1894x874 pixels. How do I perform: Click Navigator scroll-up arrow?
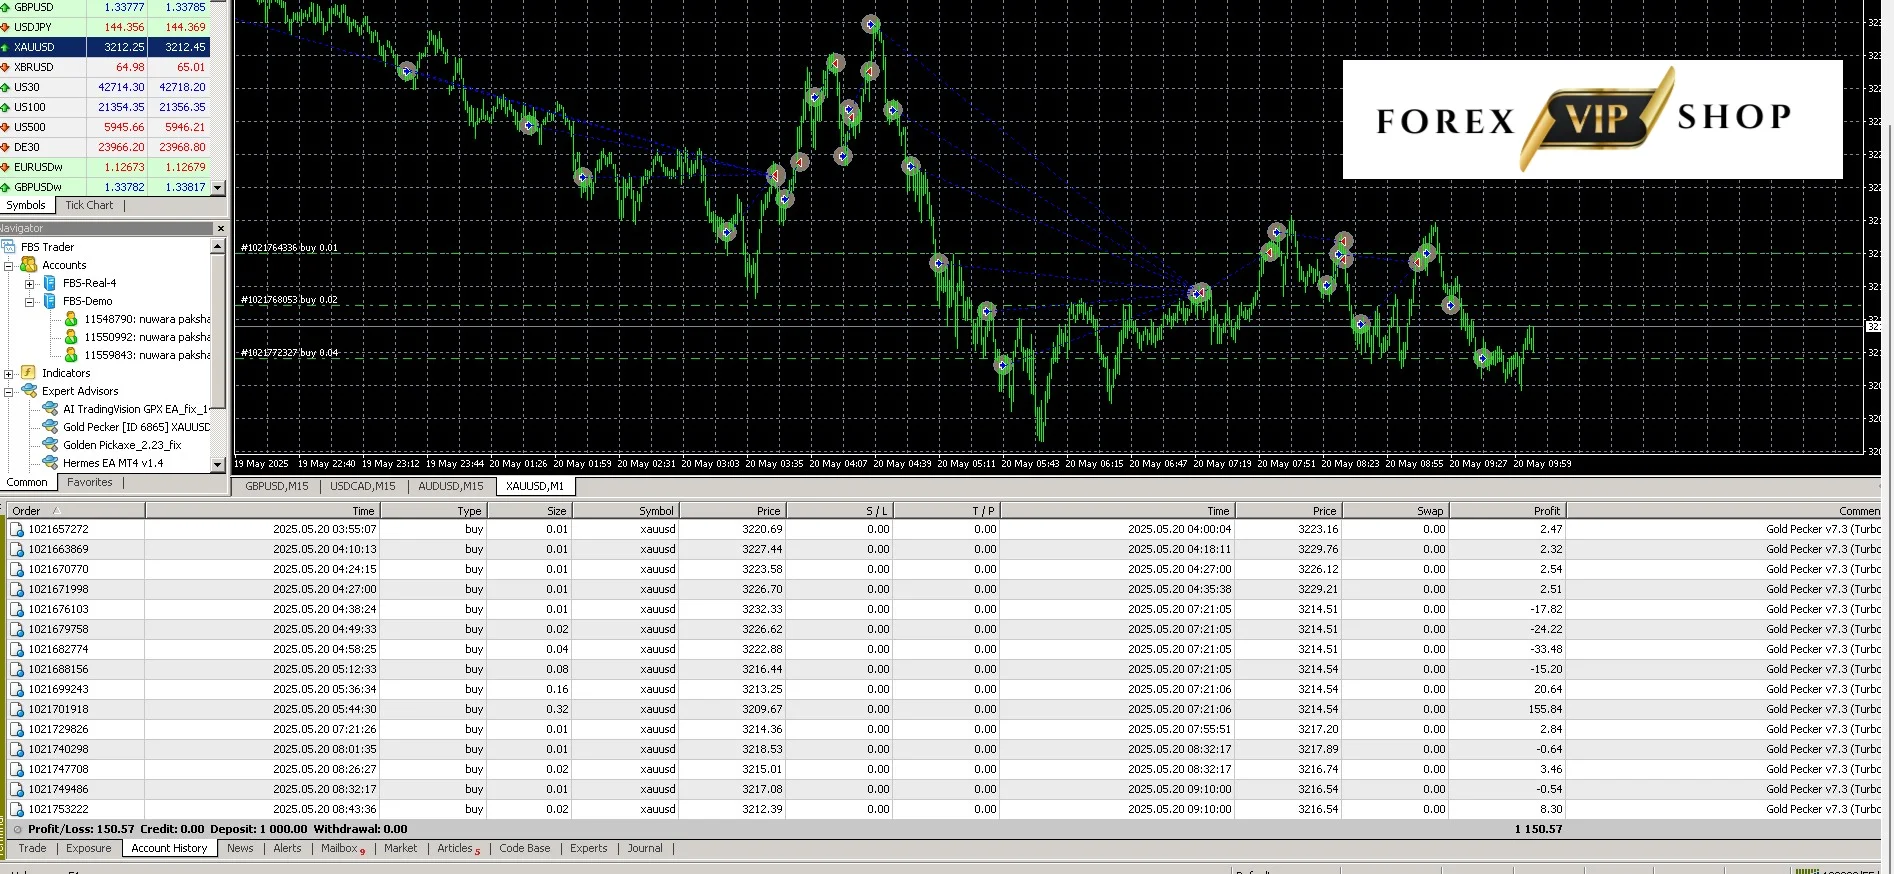218,246
